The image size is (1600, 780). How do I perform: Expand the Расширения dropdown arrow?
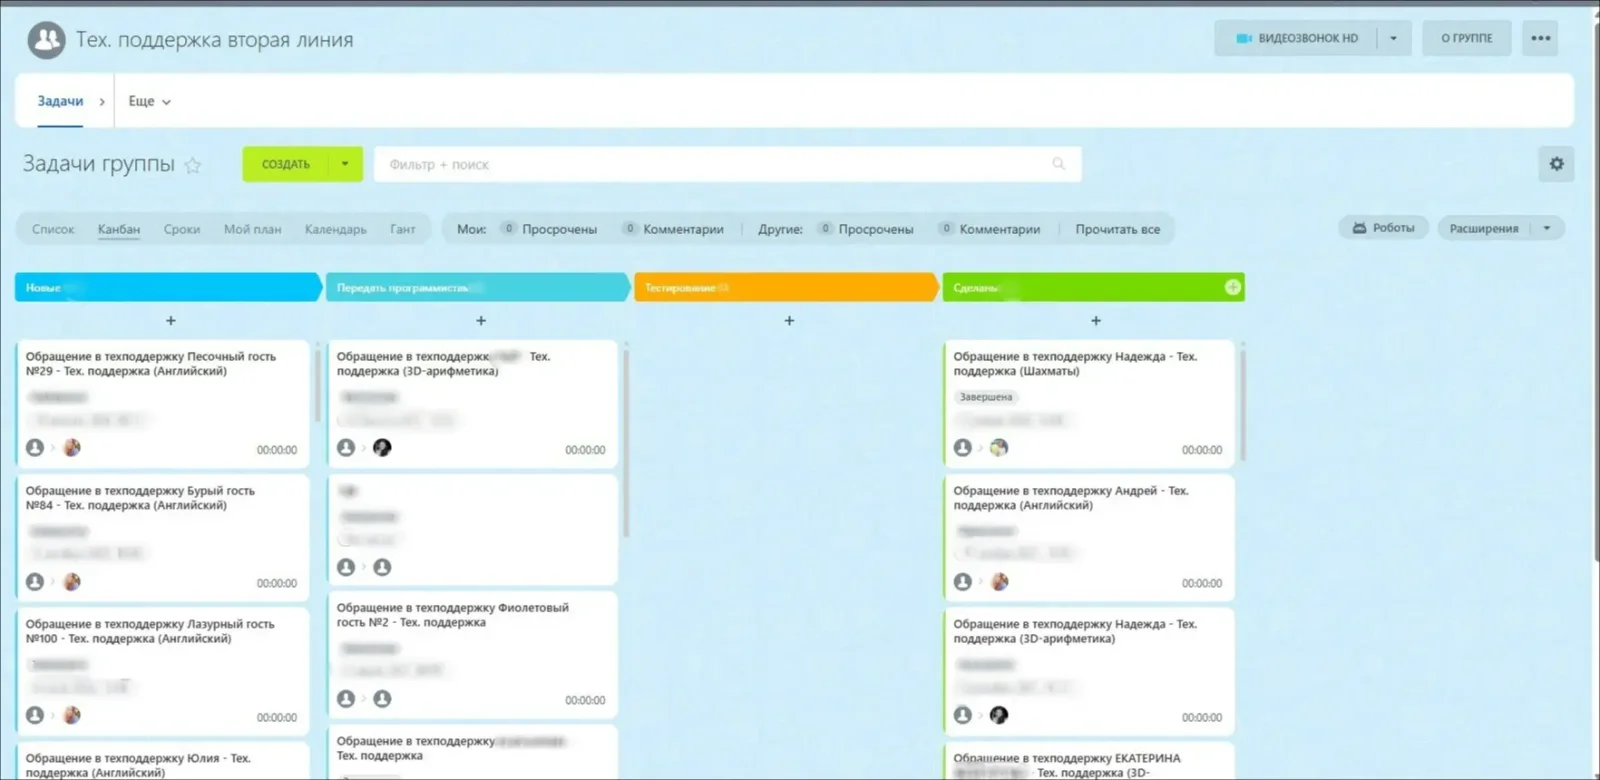click(1547, 228)
